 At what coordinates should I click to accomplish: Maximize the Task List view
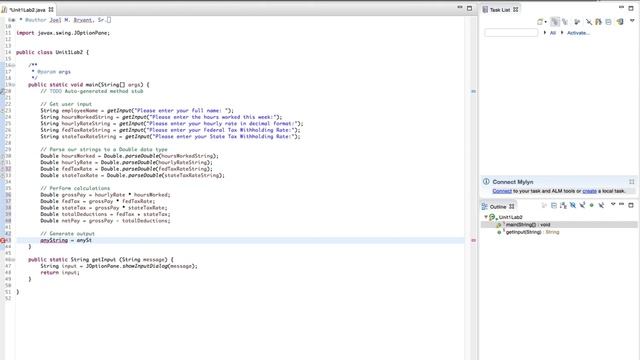pyautogui.click(x=631, y=8)
